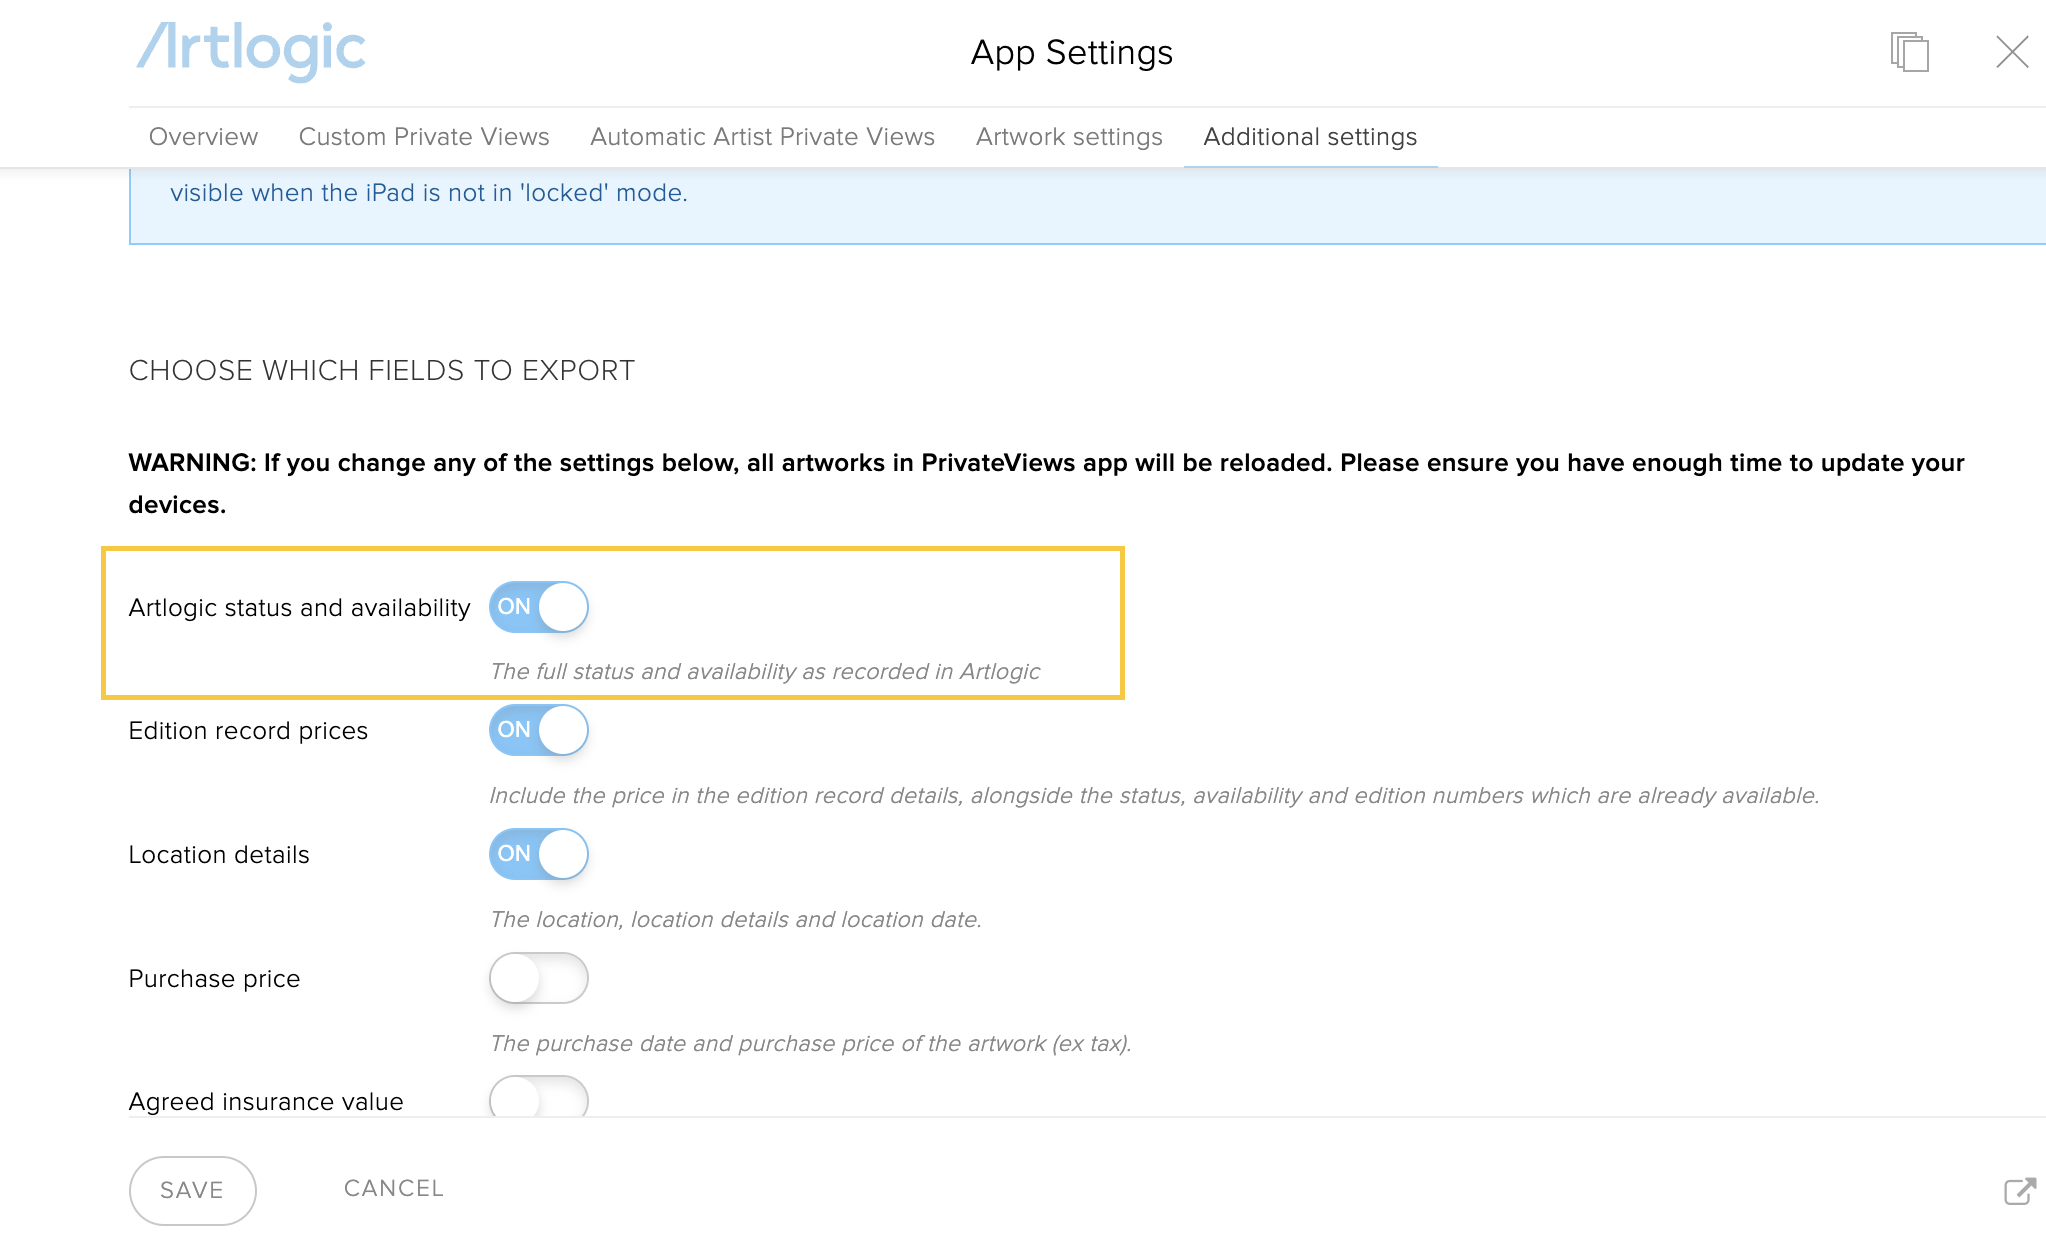Click the 'Include the price in the edition record' description
Image resolution: width=2046 pixels, height=1246 pixels.
pyautogui.click(x=1154, y=796)
